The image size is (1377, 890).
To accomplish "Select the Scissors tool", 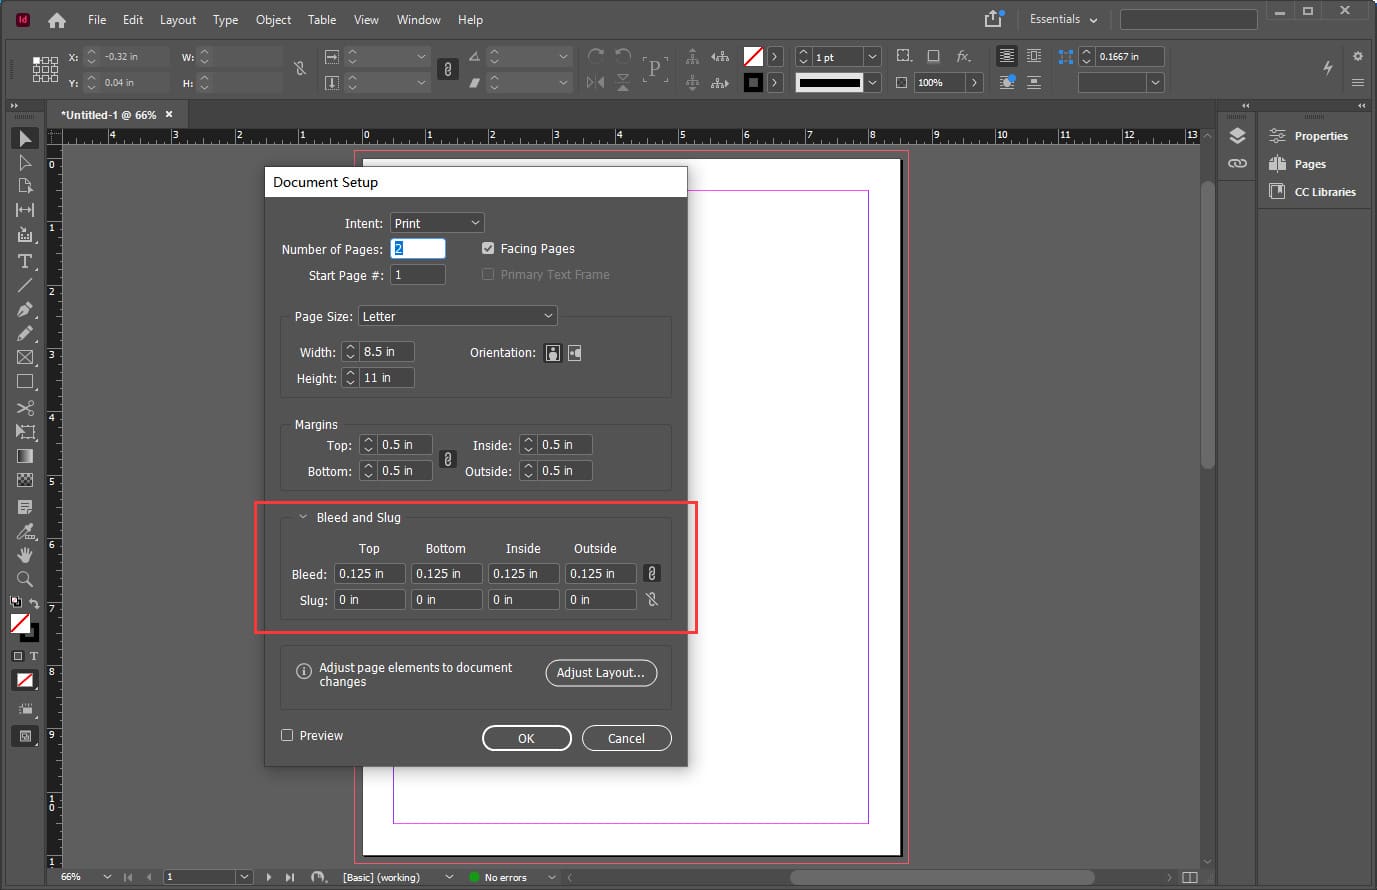I will [25, 408].
